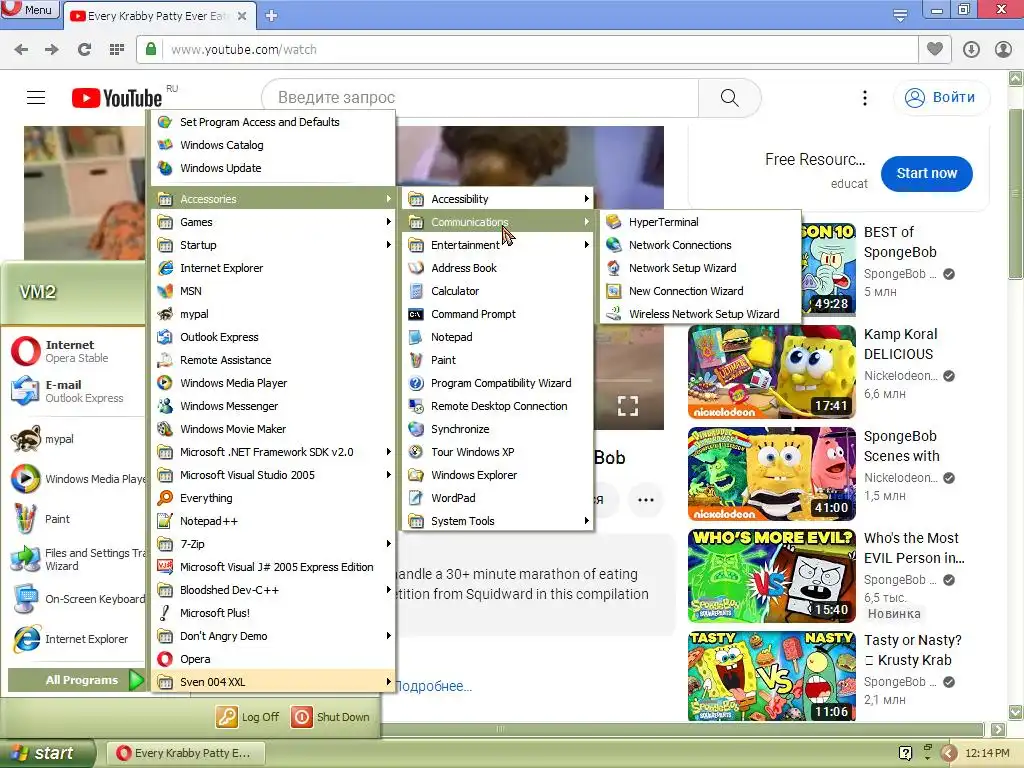Launch Command Prompt
1024x768 pixels.
498,314
